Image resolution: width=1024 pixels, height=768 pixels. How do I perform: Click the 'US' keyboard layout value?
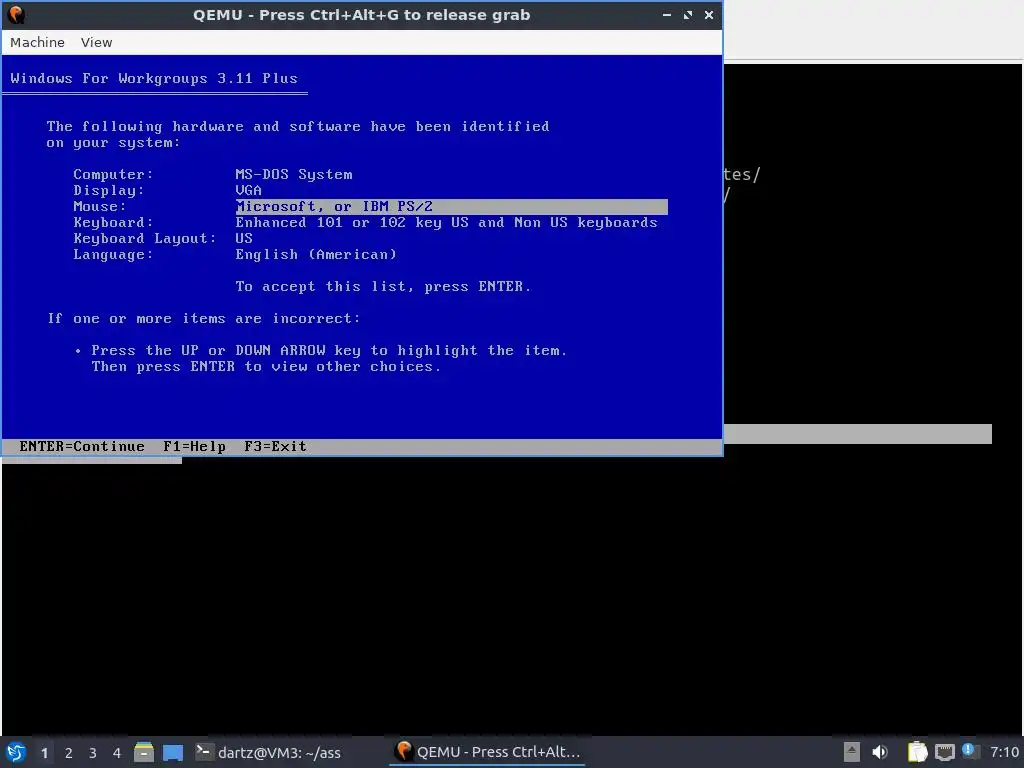(244, 238)
